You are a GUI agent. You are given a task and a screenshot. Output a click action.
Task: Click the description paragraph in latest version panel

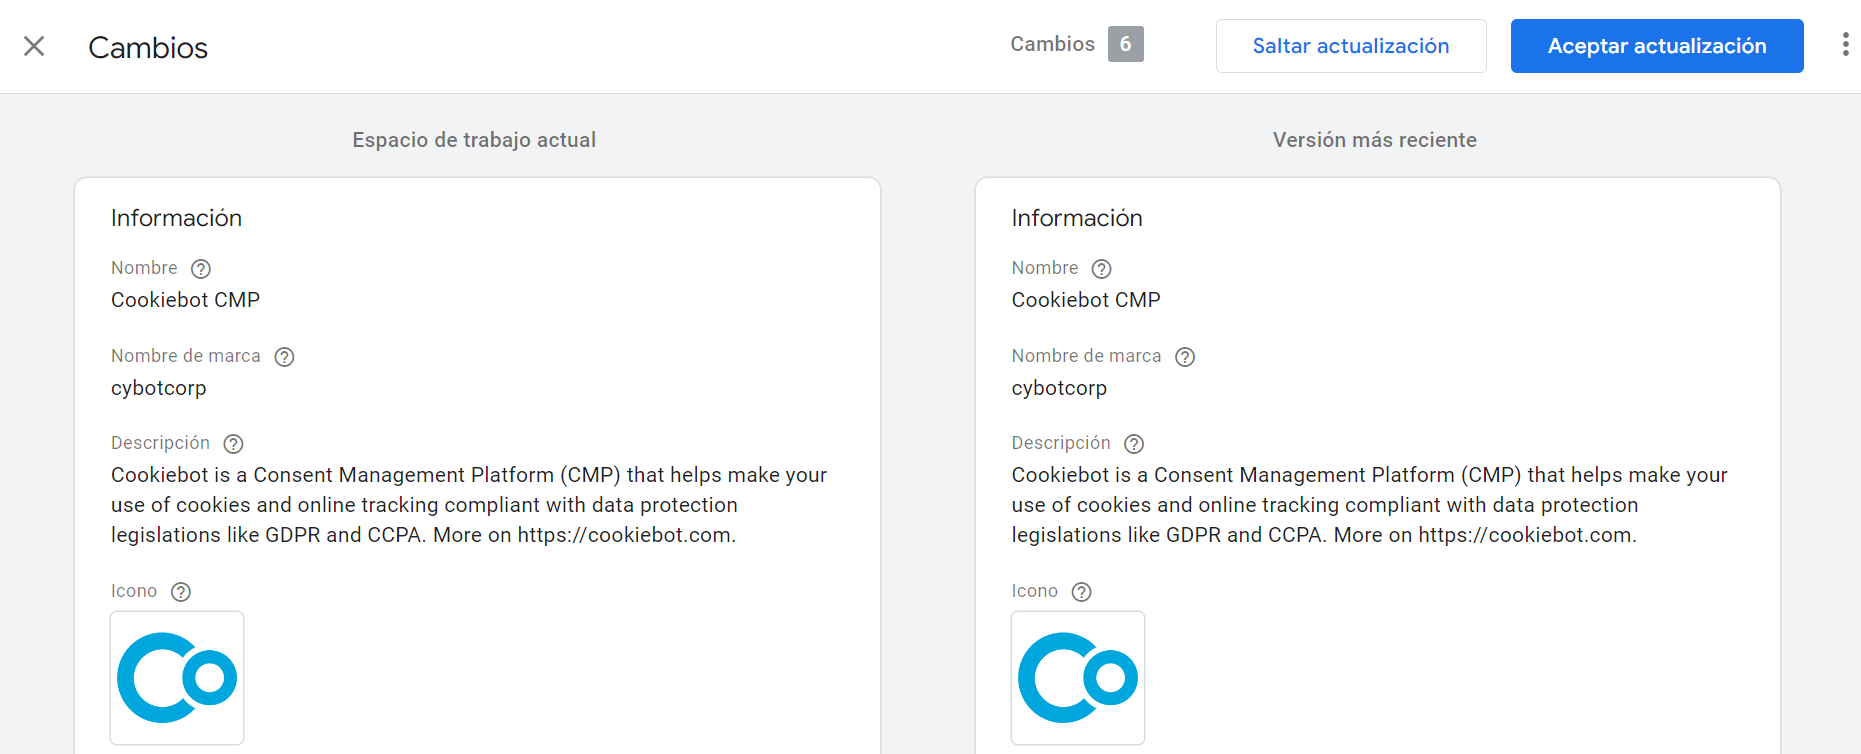point(1370,505)
